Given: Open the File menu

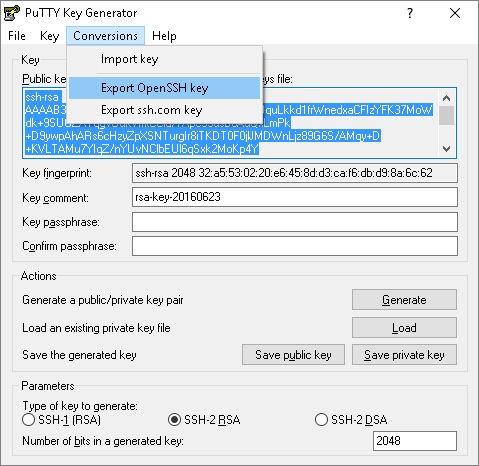Looking at the screenshot, I should click(17, 36).
